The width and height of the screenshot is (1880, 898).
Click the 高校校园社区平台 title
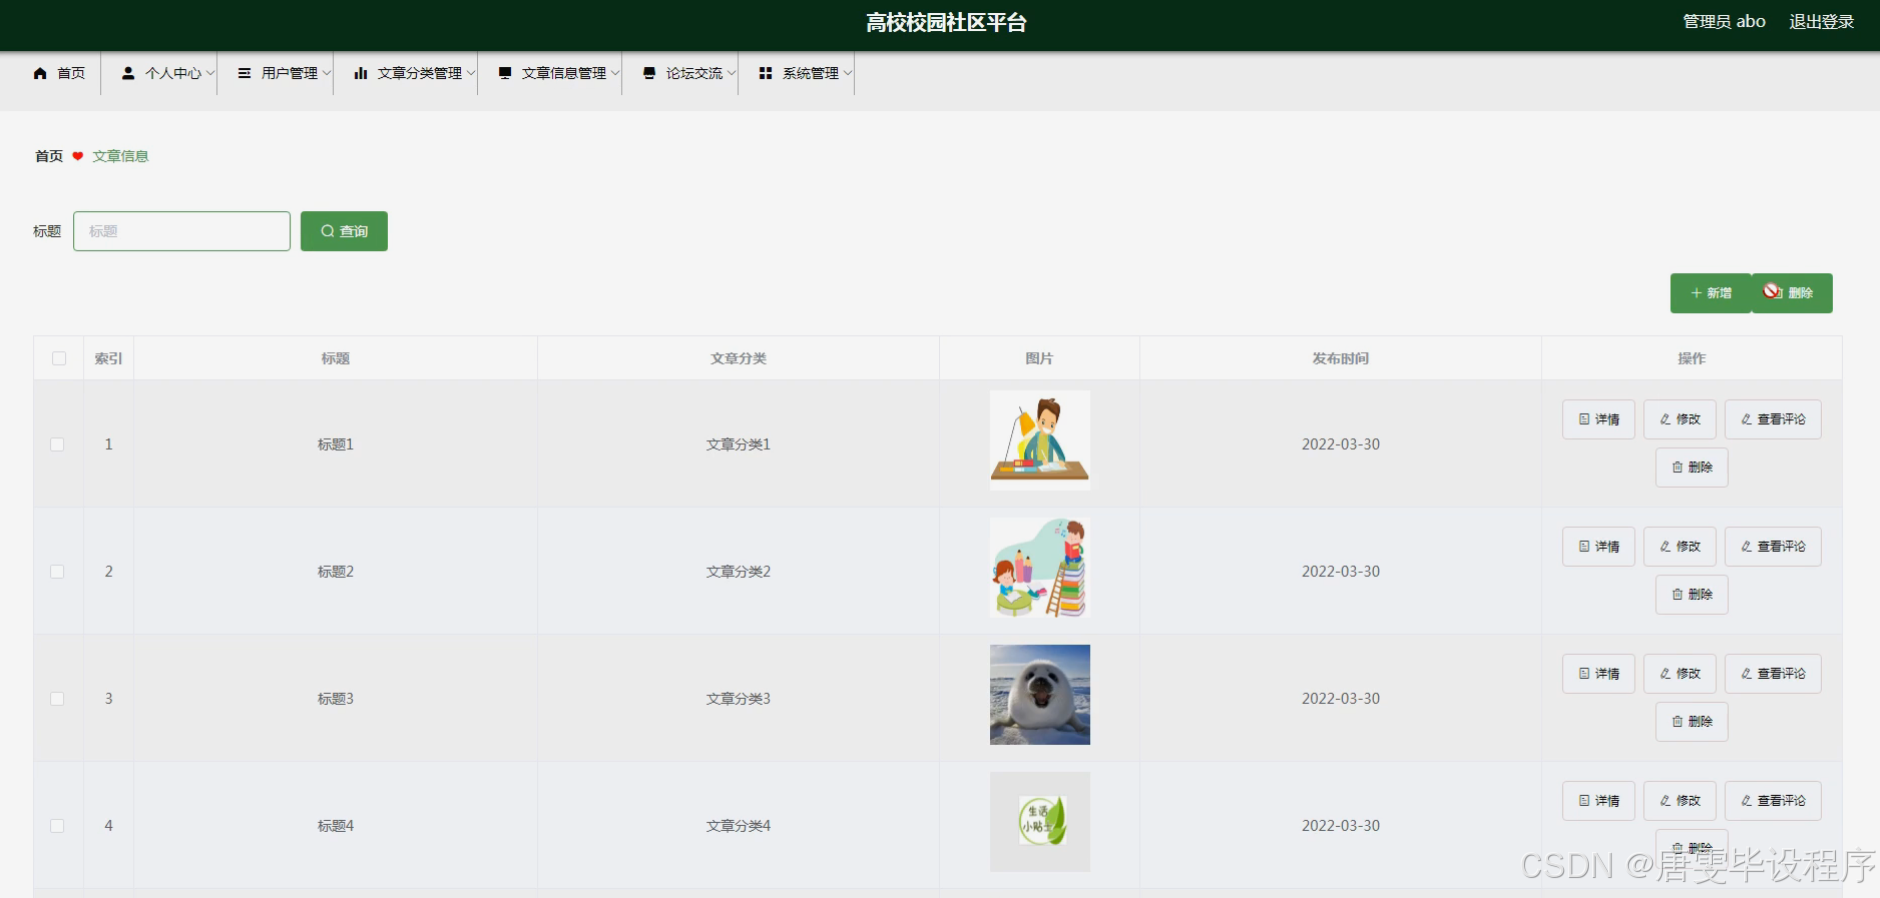coord(946,22)
